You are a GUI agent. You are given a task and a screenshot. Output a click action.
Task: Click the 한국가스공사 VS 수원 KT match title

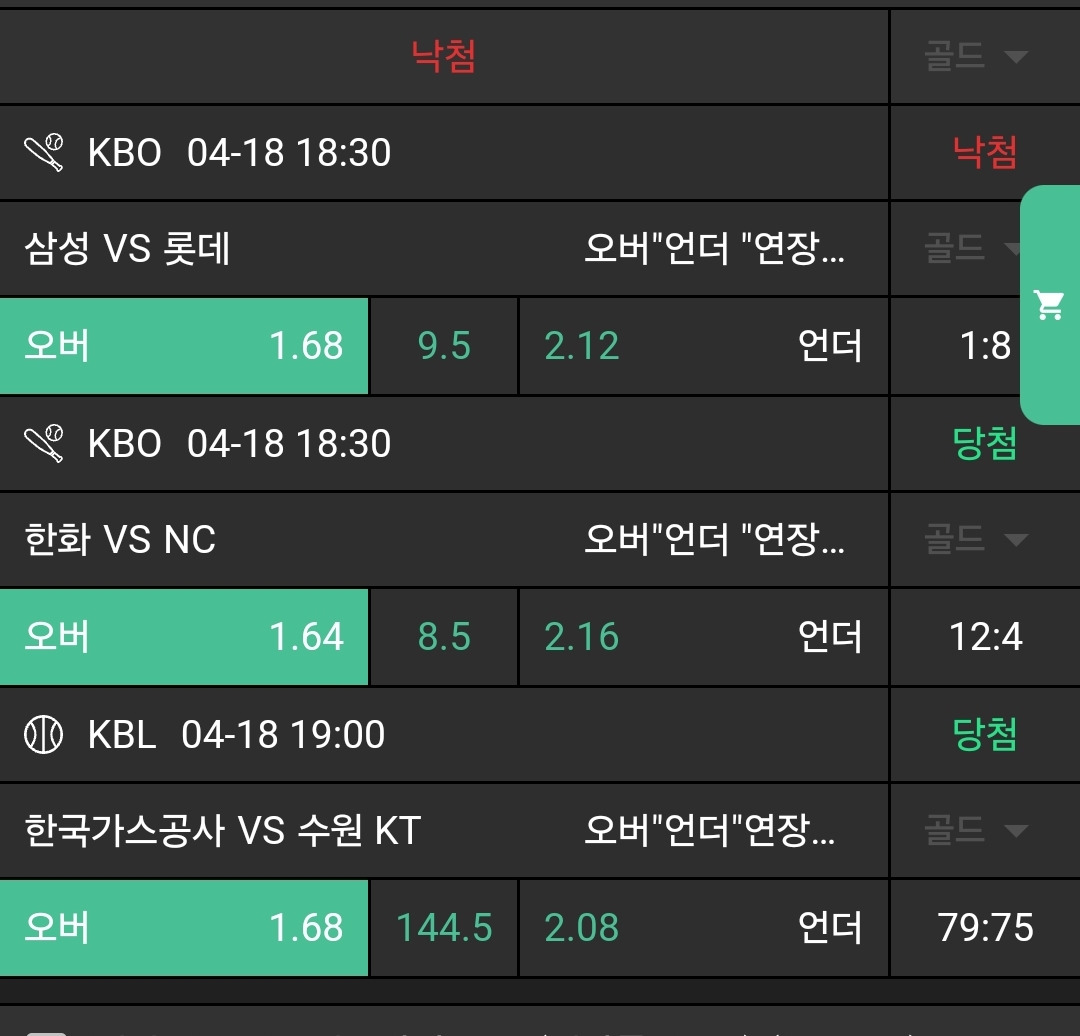(222, 831)
